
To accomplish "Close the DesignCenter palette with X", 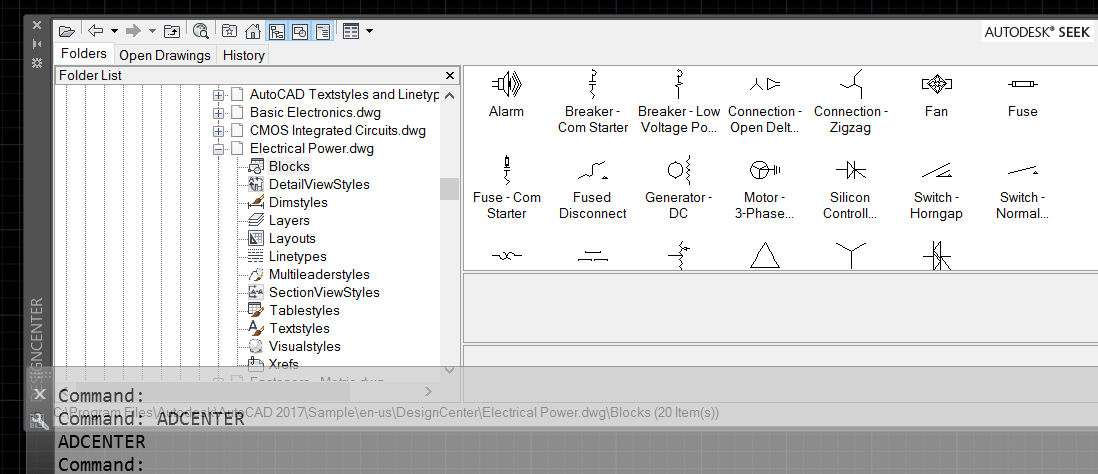I will pos(37,25).
